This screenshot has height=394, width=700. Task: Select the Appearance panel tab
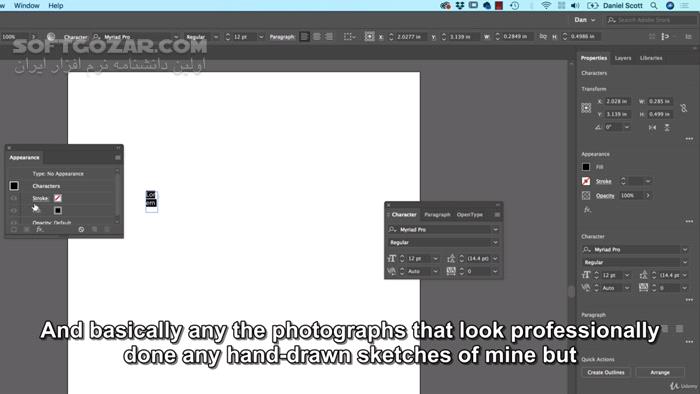pos(24,158)
